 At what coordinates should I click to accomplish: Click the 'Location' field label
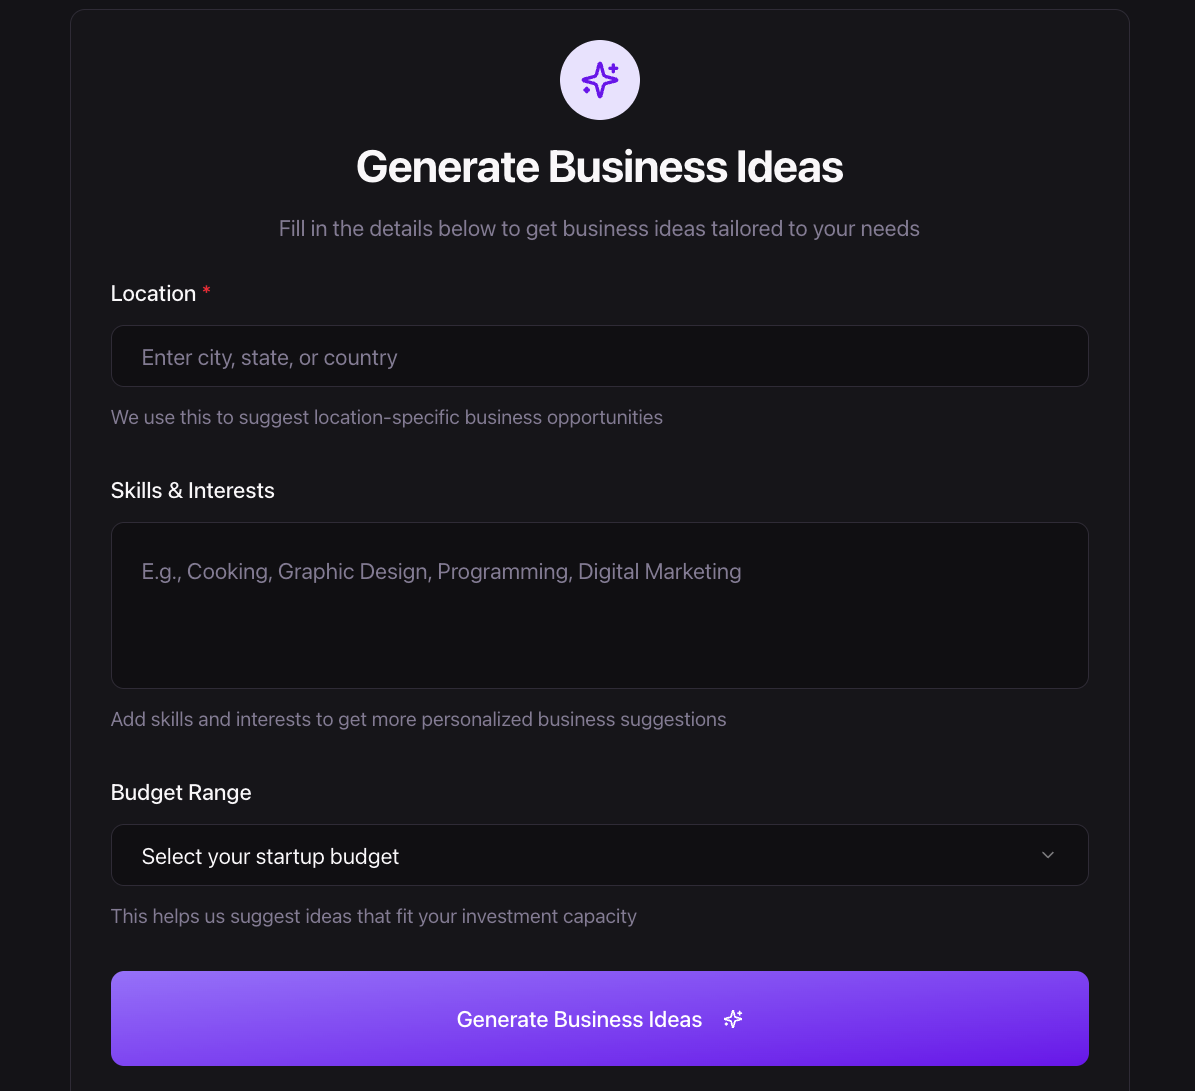(156, 293)
